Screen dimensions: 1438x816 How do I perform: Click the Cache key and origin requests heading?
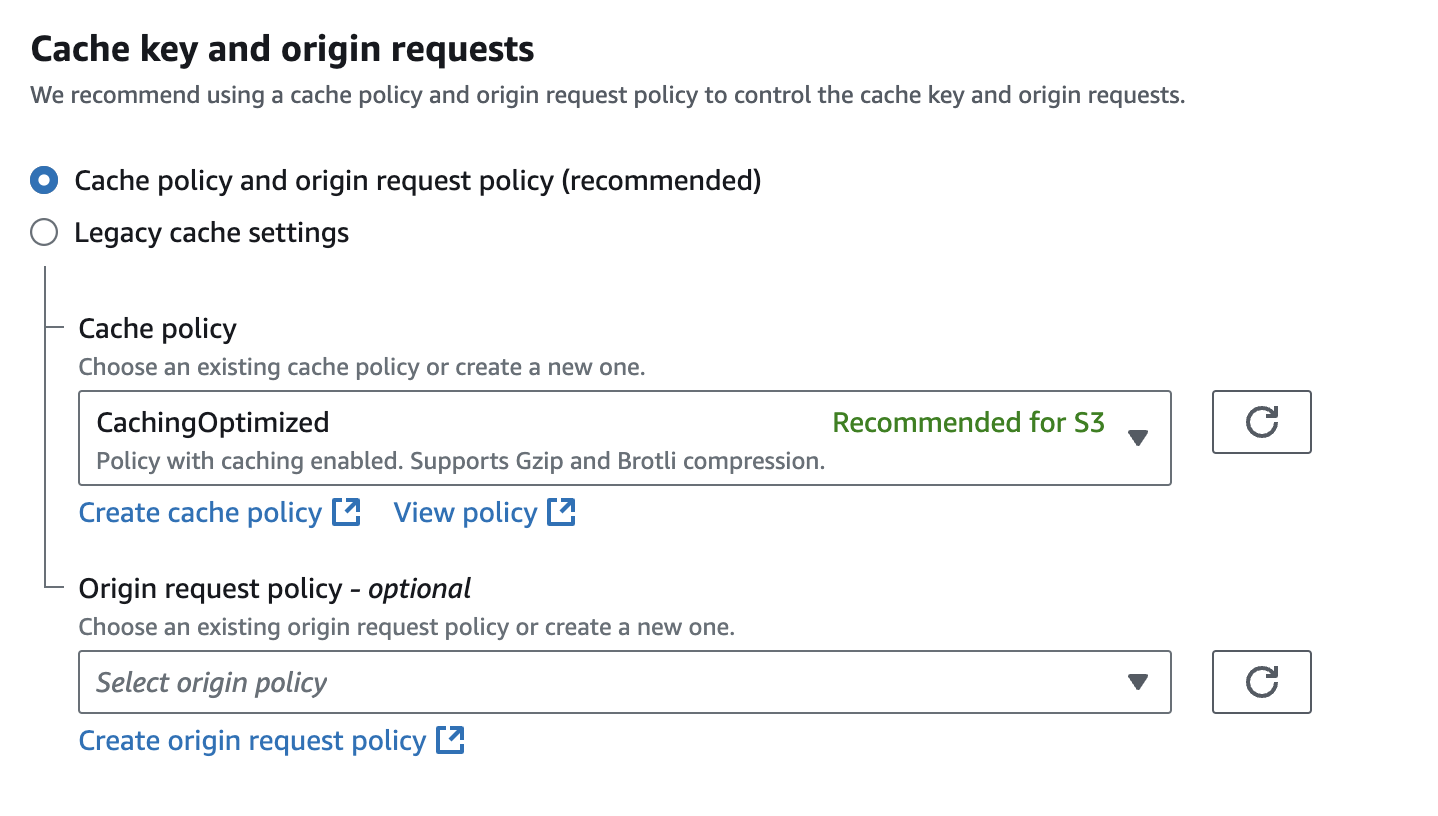[x=283, y=49]
